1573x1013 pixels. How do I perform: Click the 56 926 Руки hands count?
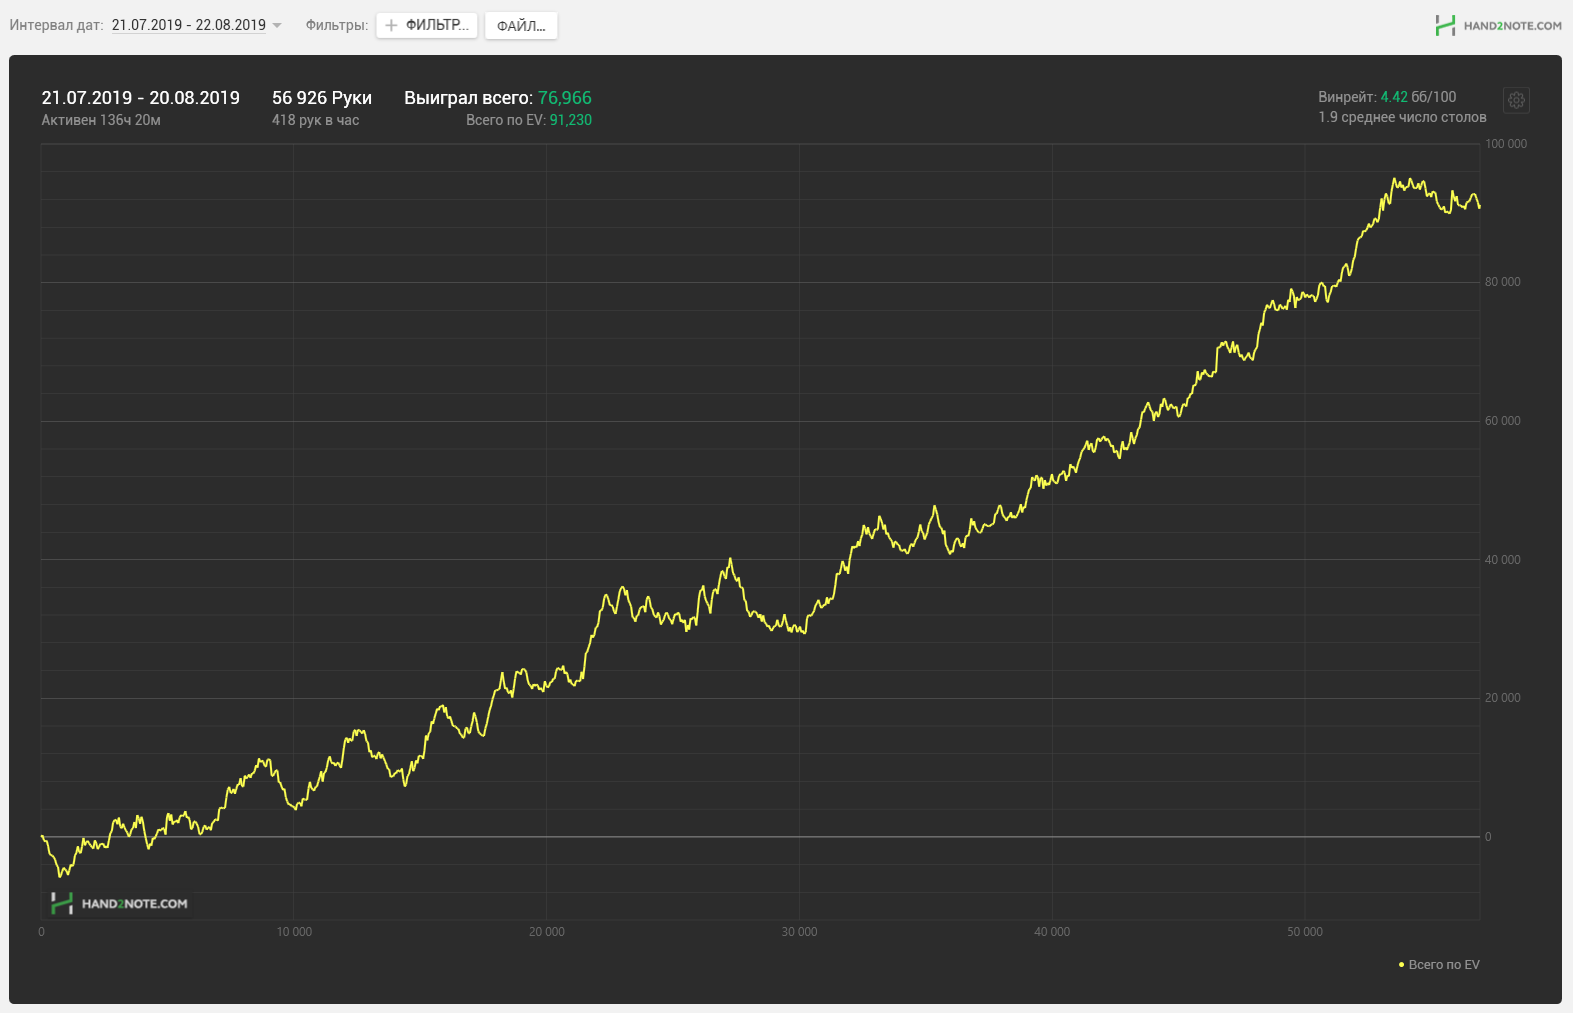[x=322, y=98]
